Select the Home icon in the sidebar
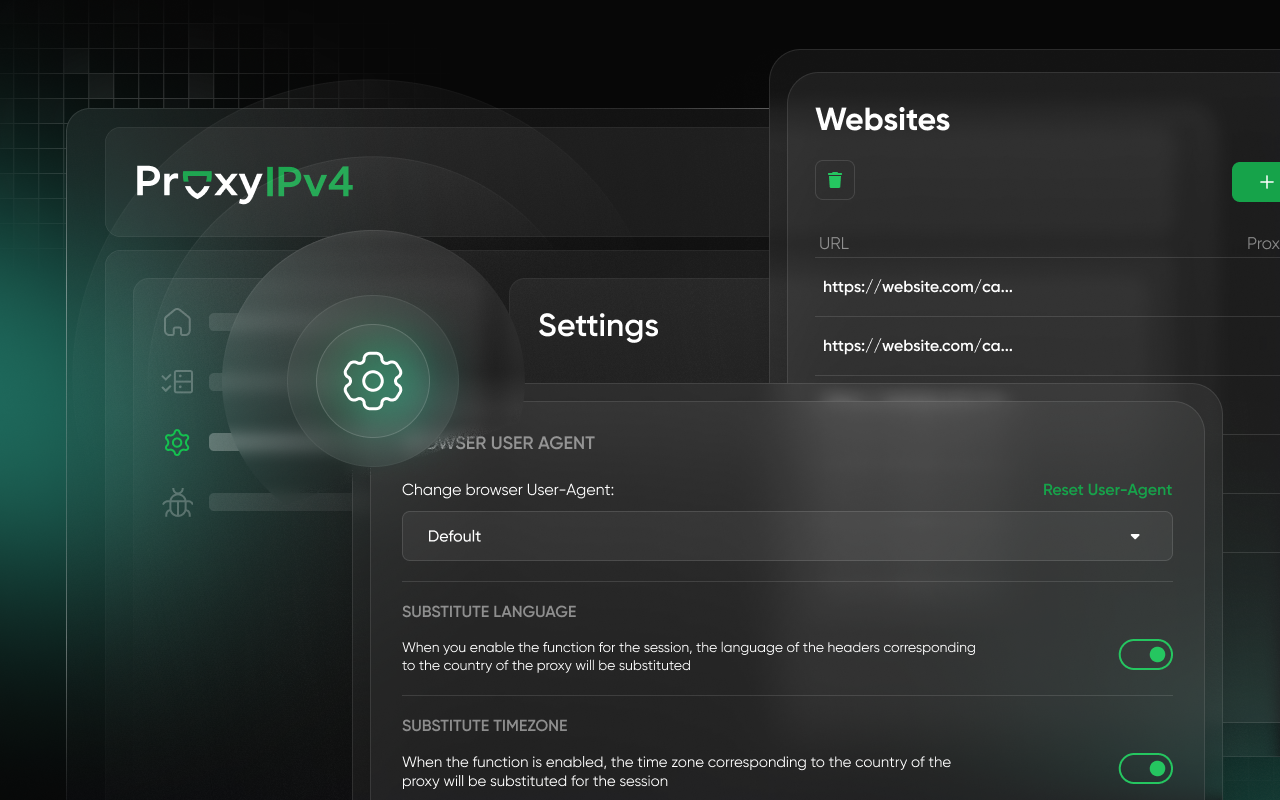The width and height of the screenshot is (1280, 800). pyautogui.click(x=177, y=322)
